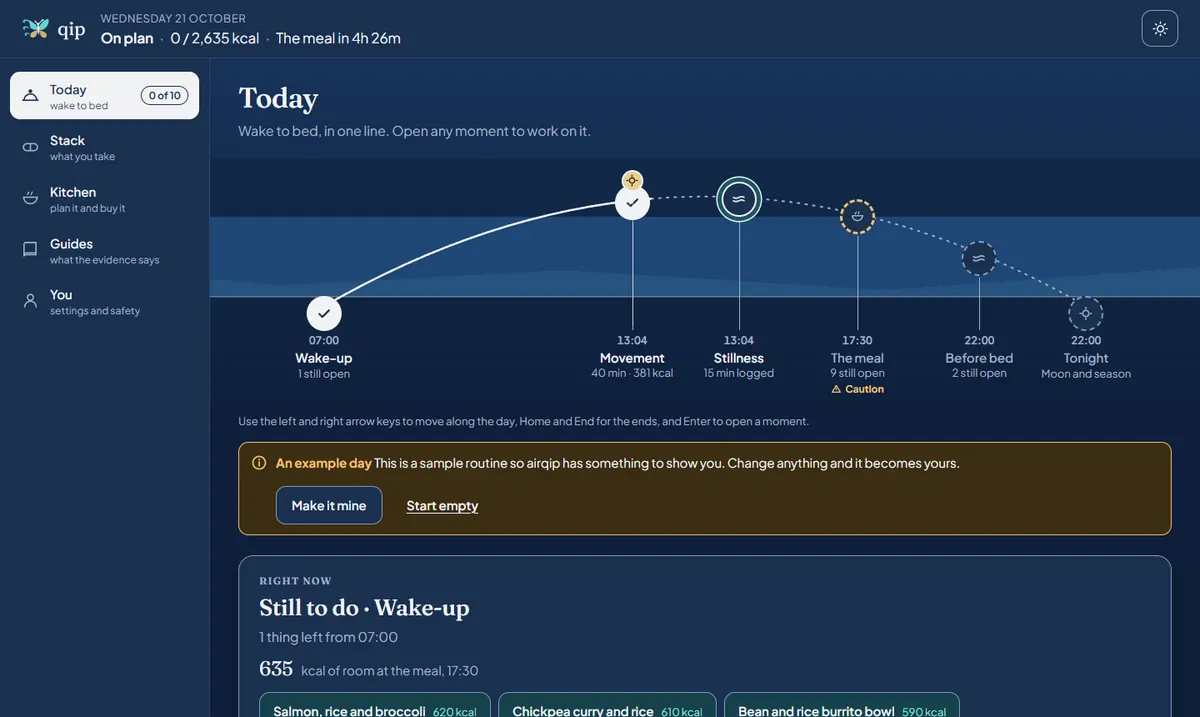The height and width of the screenshot is (717, 1200).
Task: Open the Movement checkmark marker
Action: [632, 202]
